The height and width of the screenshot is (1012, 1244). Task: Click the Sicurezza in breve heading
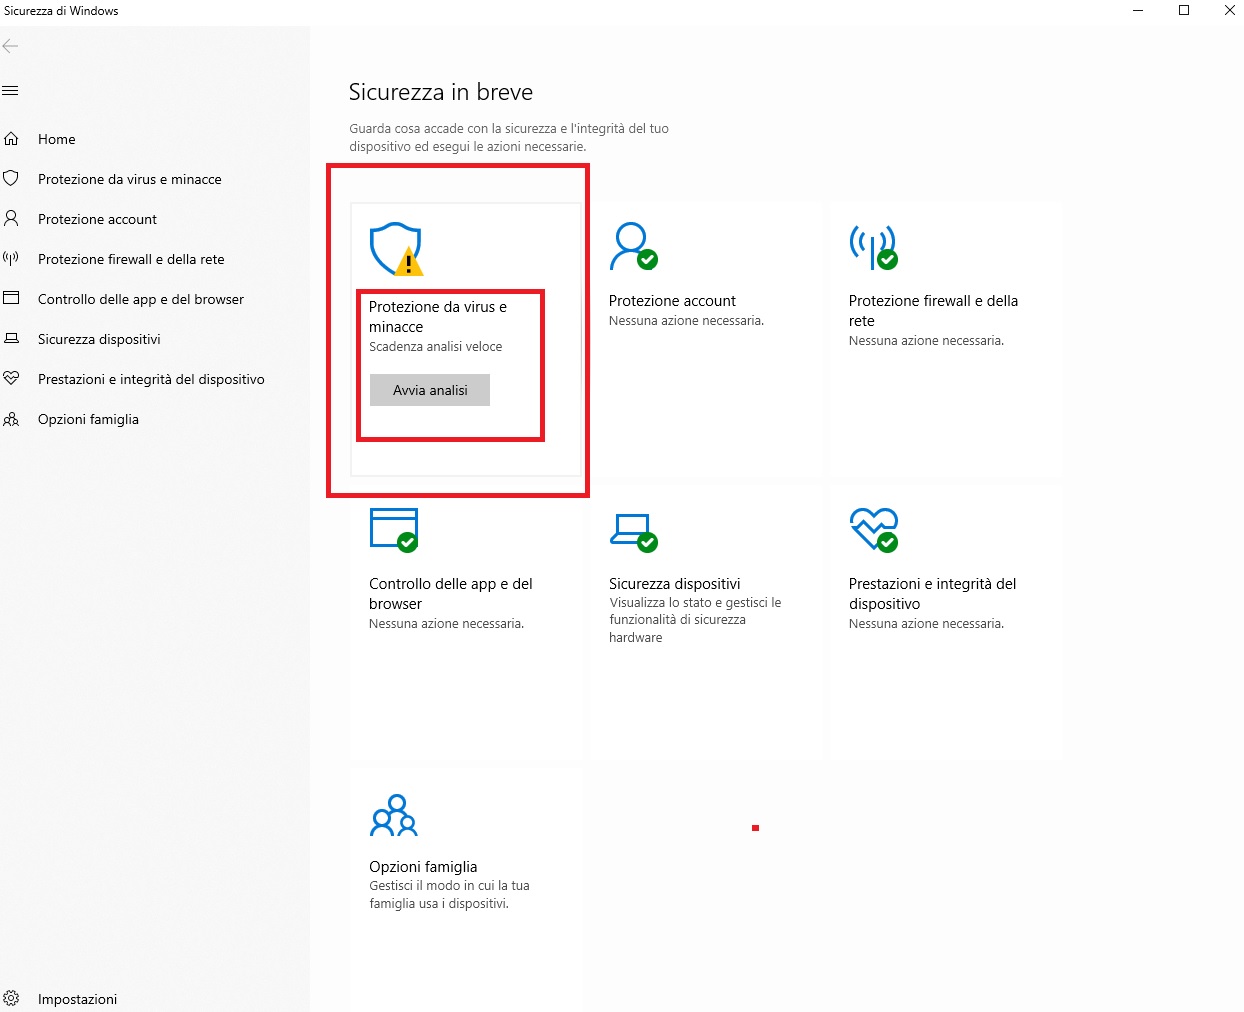[x=441, y=92]
